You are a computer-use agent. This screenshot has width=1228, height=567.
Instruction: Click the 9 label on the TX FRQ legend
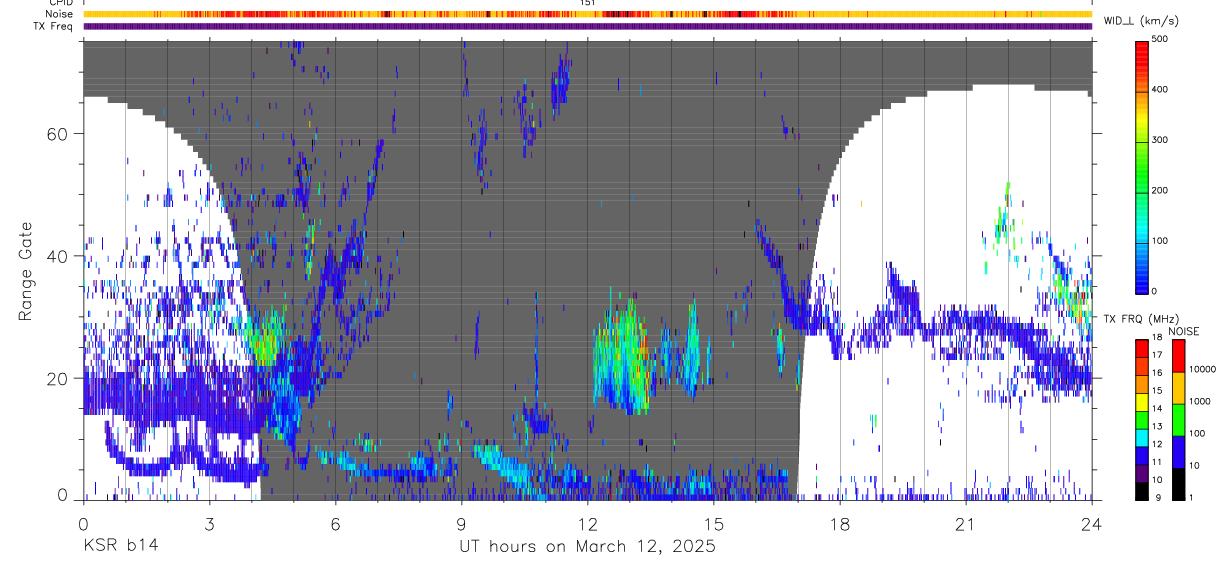click(1156, 498)
